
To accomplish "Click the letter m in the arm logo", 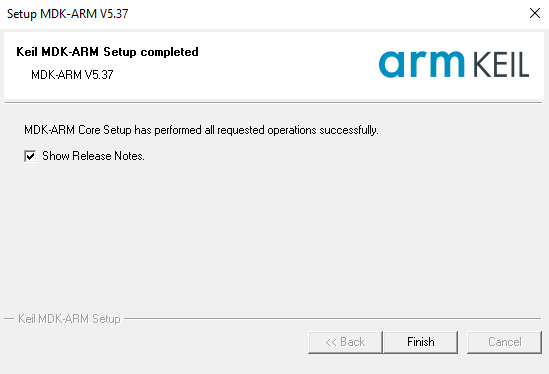I will tap(445, 64).
